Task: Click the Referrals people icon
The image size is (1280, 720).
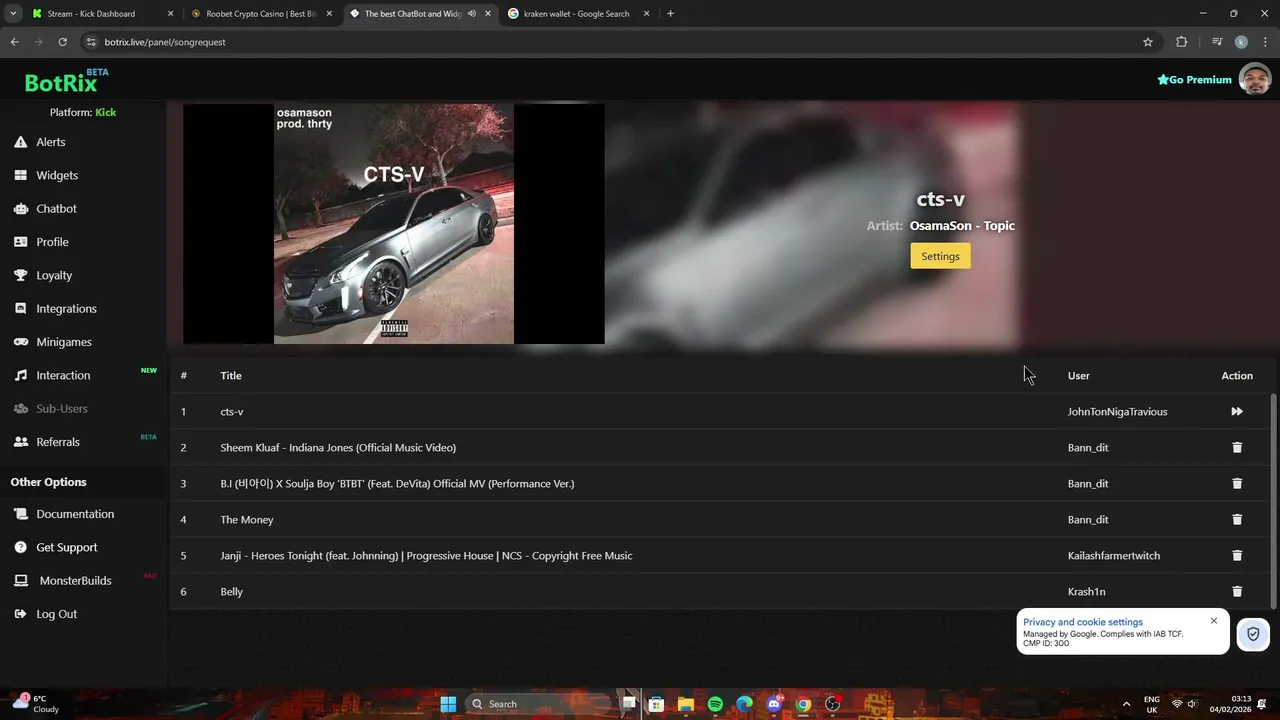Action: point(20,442)
